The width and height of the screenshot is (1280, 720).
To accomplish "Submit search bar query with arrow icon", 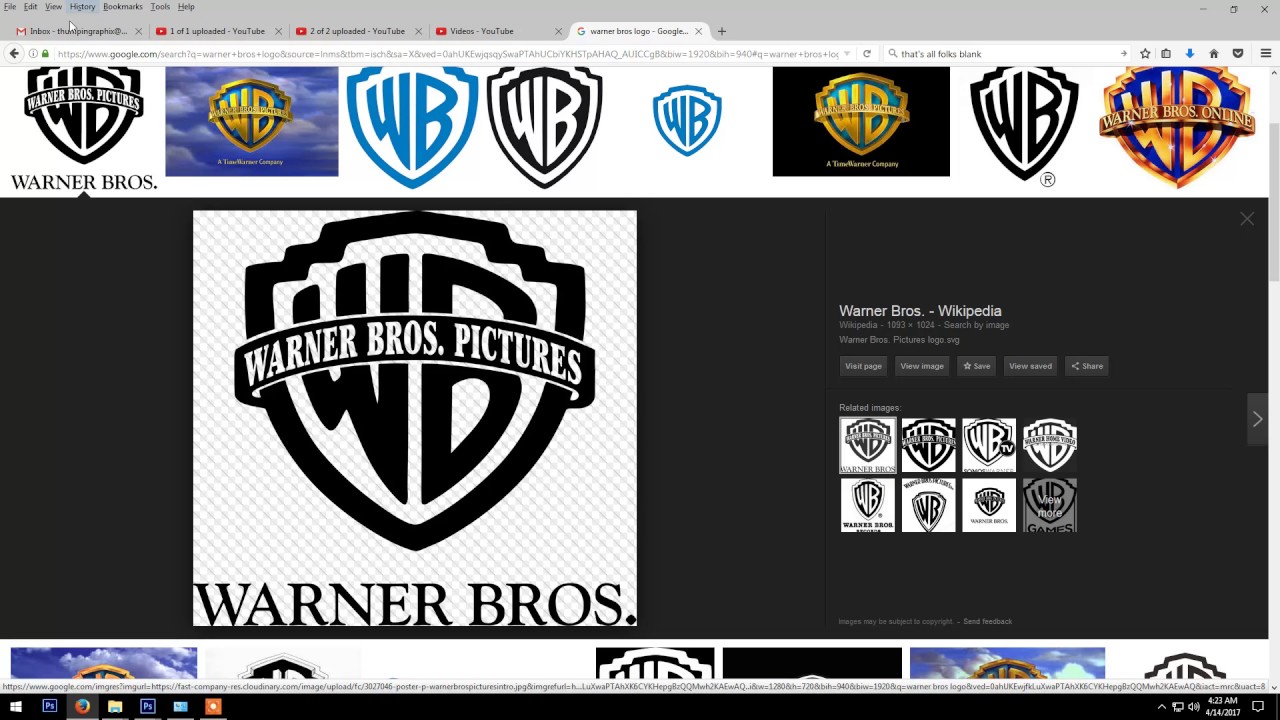I will coord(1124,54).
